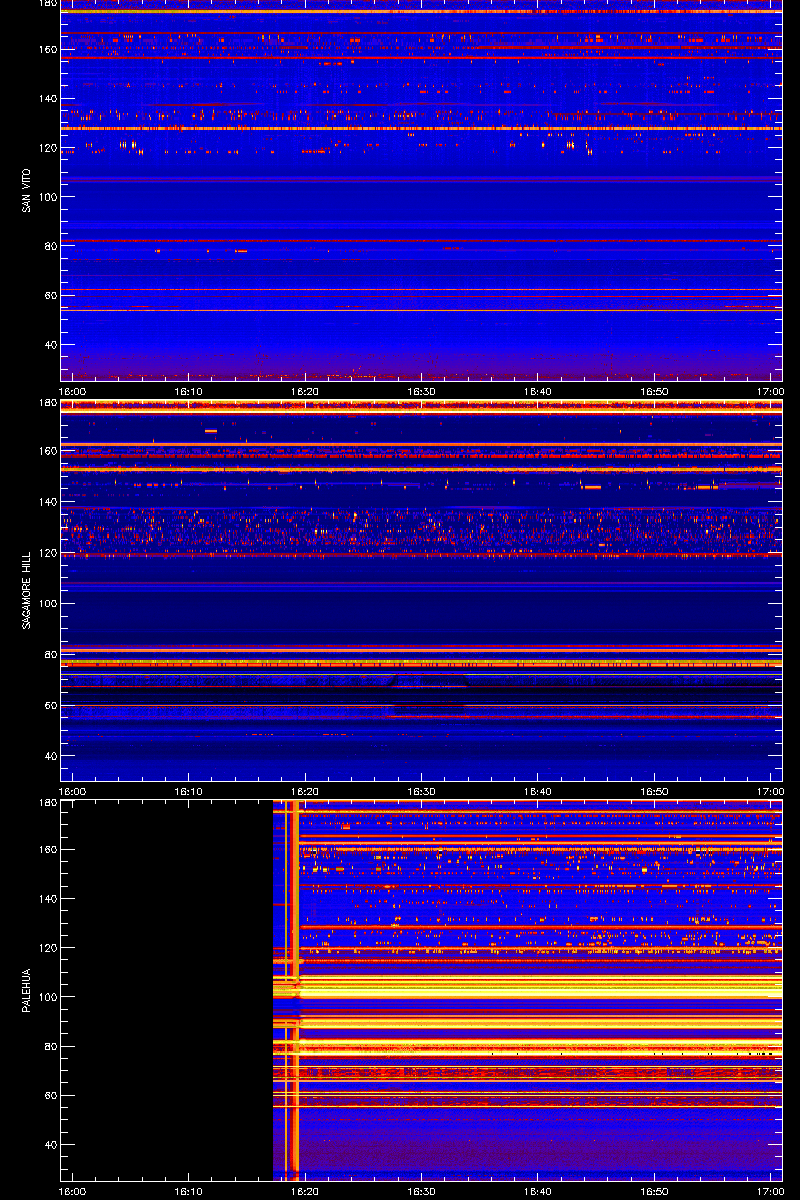Click 16:40 time label under Sagamore Hill plot
This screenshot has width=800, height=1200.
tap(538, 792)
